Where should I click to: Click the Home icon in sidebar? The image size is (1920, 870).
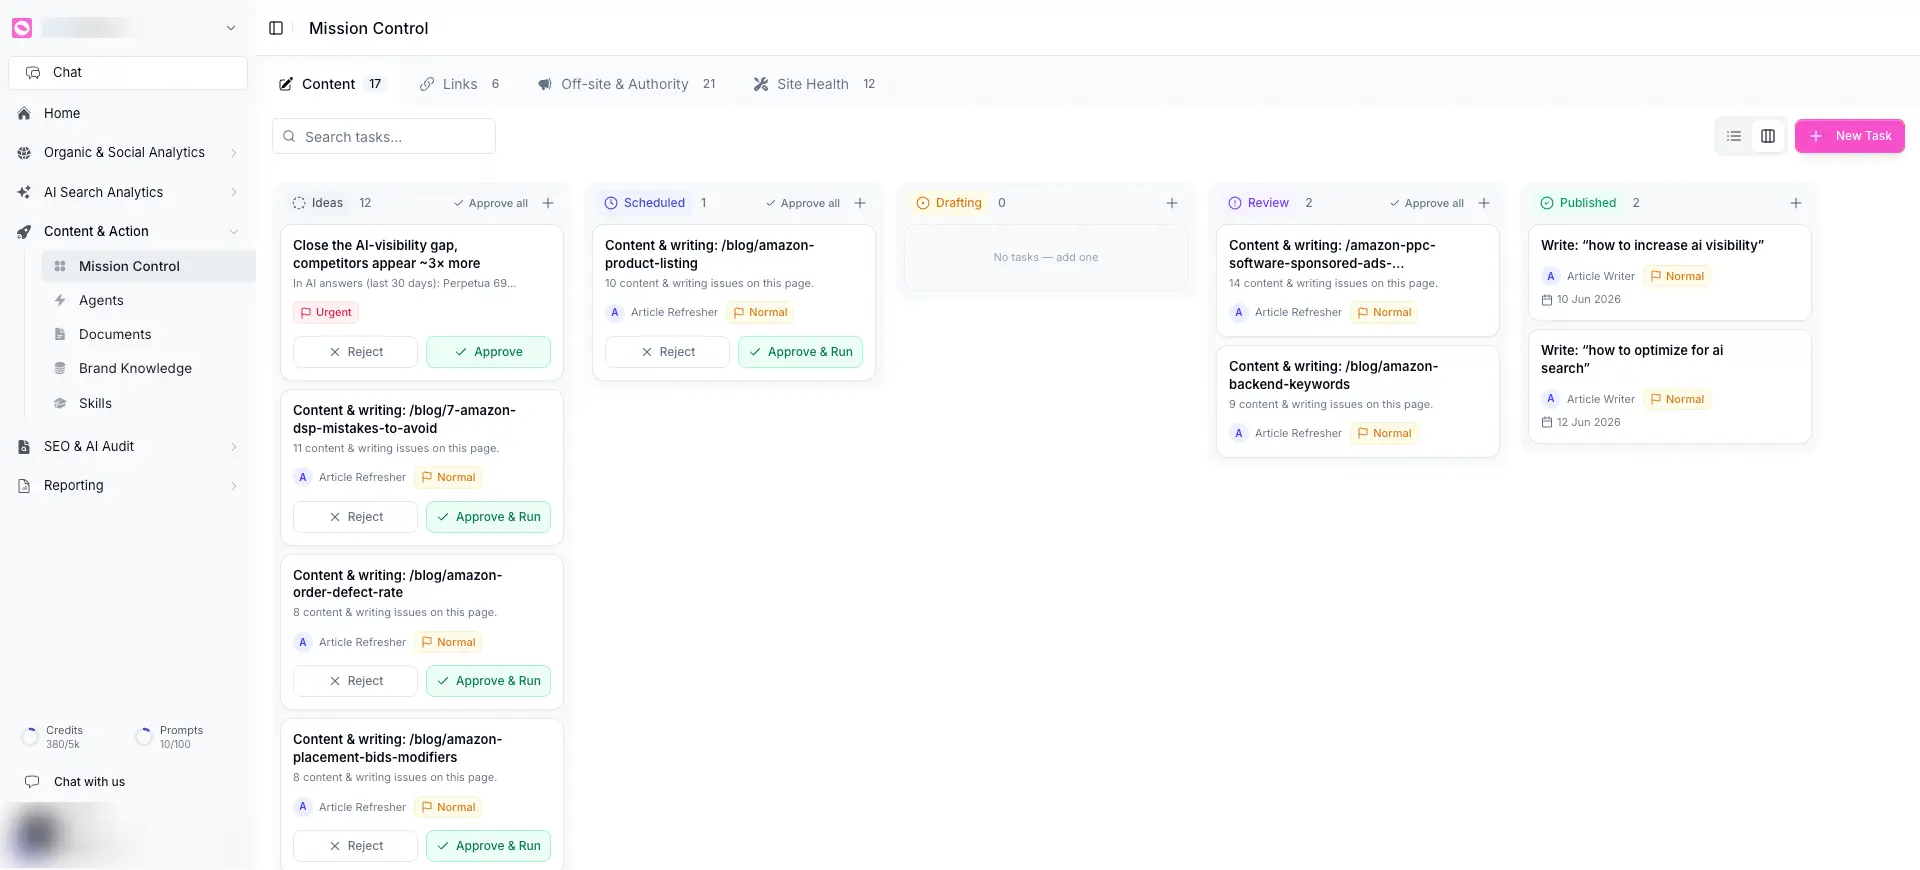tap(24, 114)
